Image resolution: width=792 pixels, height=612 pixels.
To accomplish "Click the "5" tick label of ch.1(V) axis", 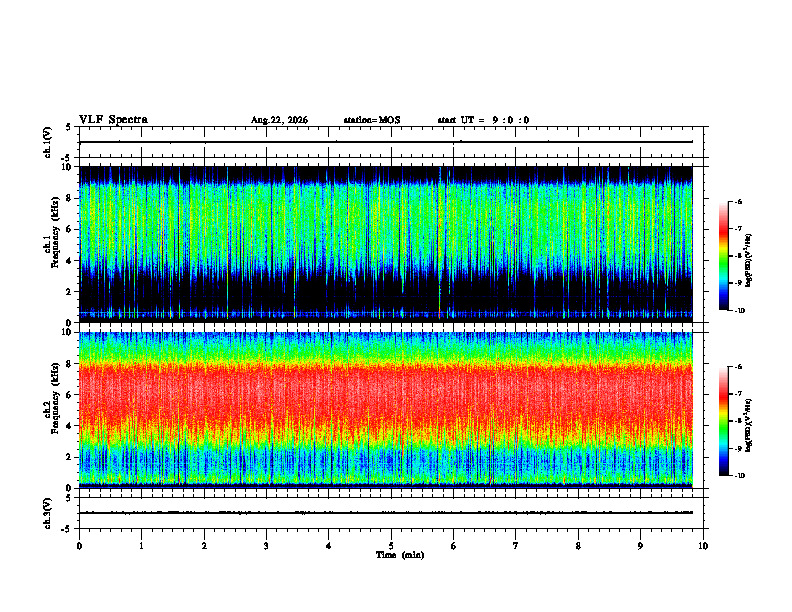I will pyautogui.click(x=68, y=127).
